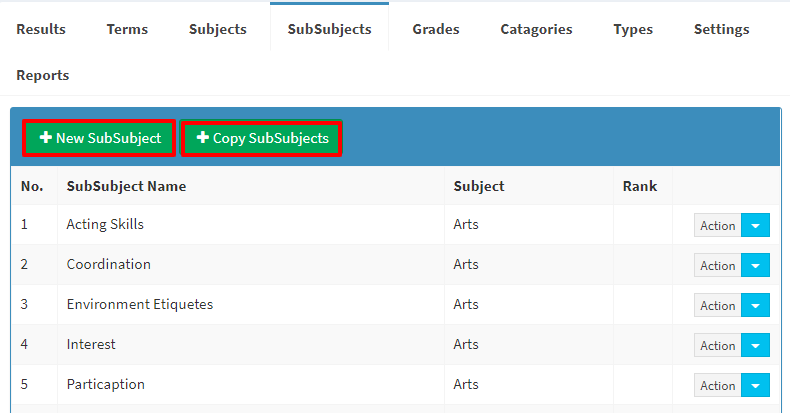Viewport: 790px width, 413px height.
Task: Go to the Subjects tab
Action: (x=218, y=29)
